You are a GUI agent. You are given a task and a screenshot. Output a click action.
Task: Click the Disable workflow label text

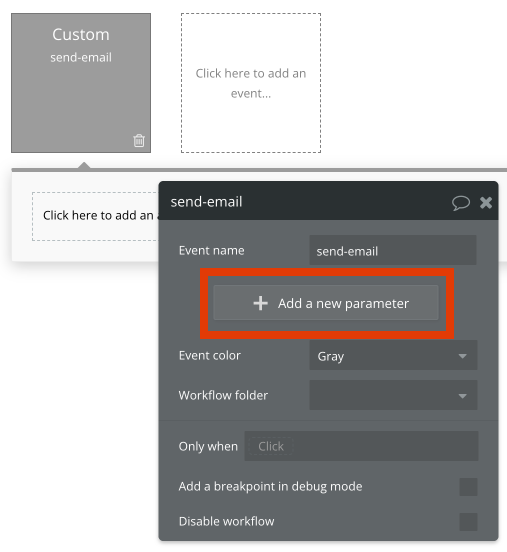(x=226, y=521)
